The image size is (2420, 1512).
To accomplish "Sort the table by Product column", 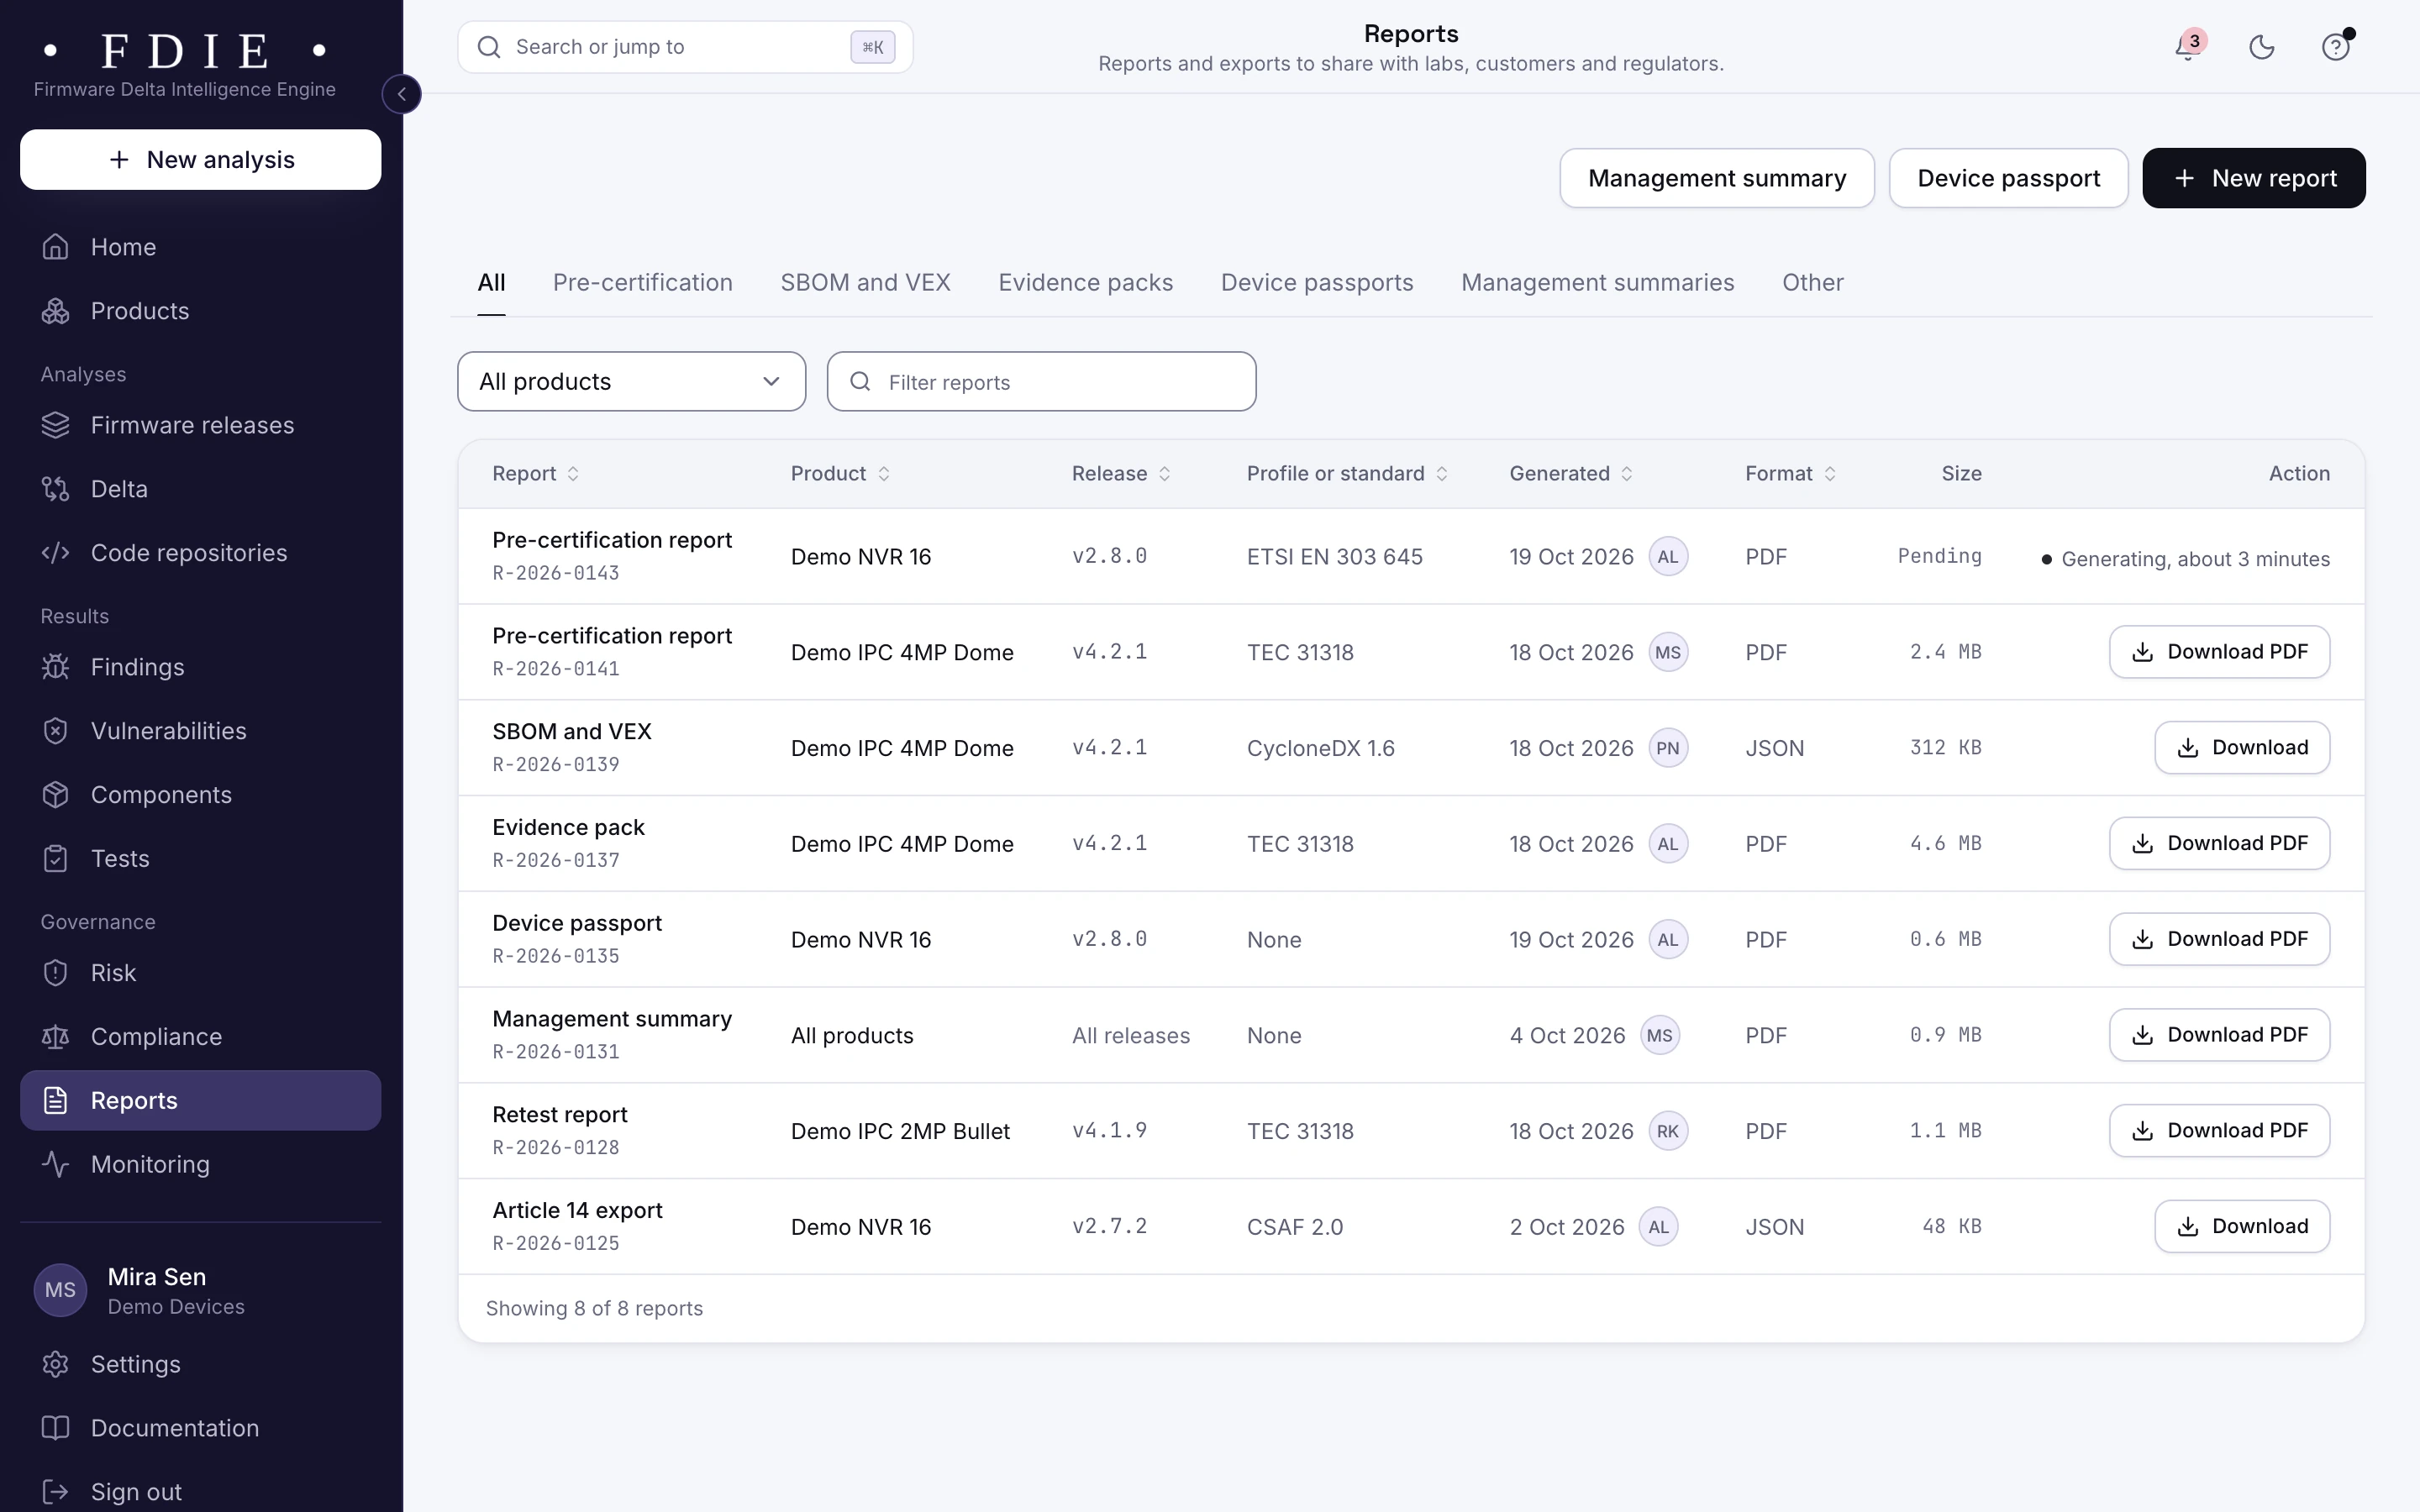I will coord(840,474).
